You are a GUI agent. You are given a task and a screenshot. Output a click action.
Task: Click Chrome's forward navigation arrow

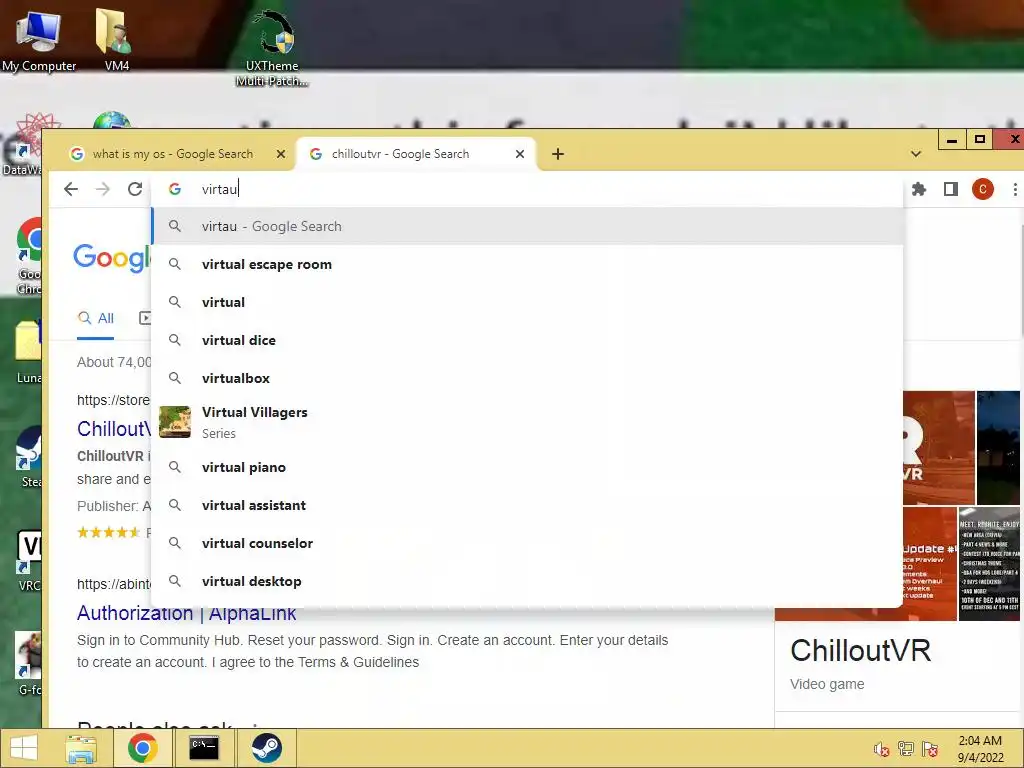click(103, 189)
